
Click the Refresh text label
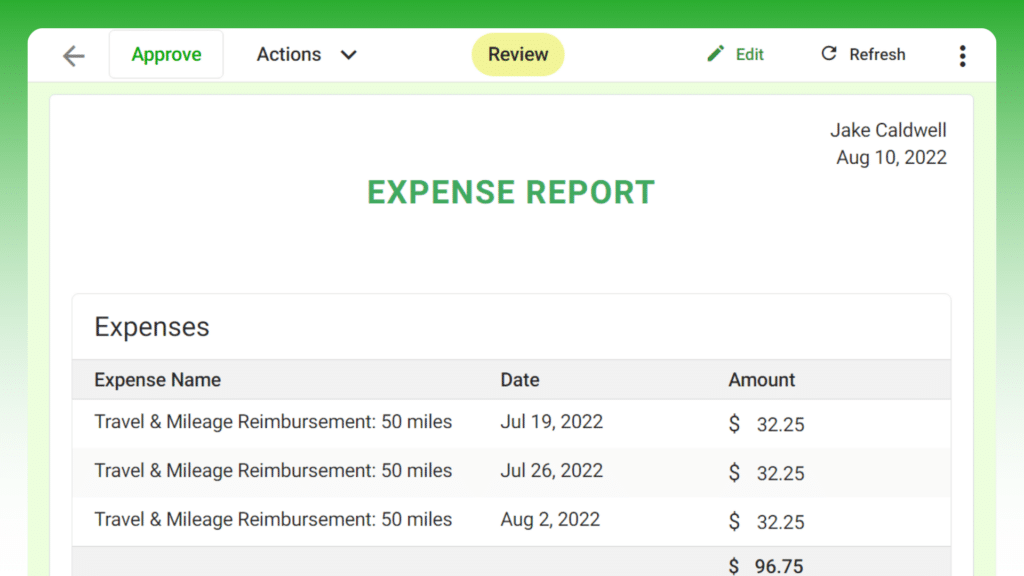pyautogui.click(x=877, y=54)
